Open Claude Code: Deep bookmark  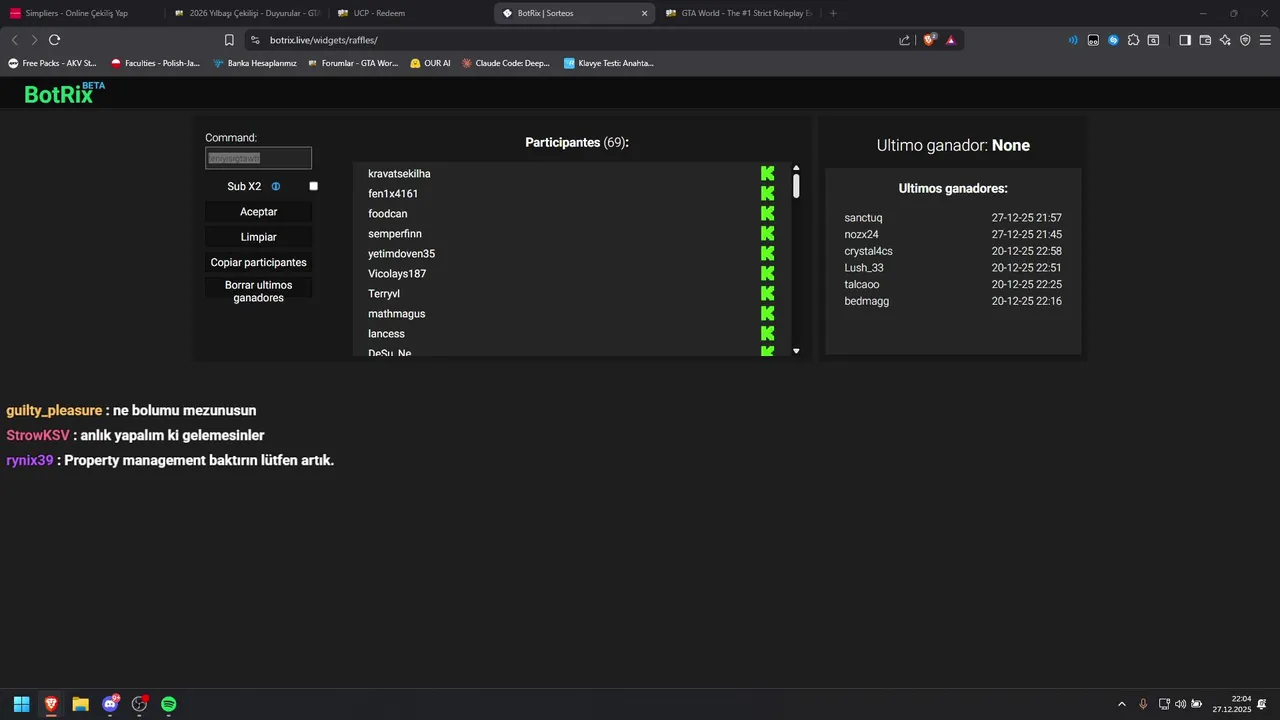coord(506,63)
